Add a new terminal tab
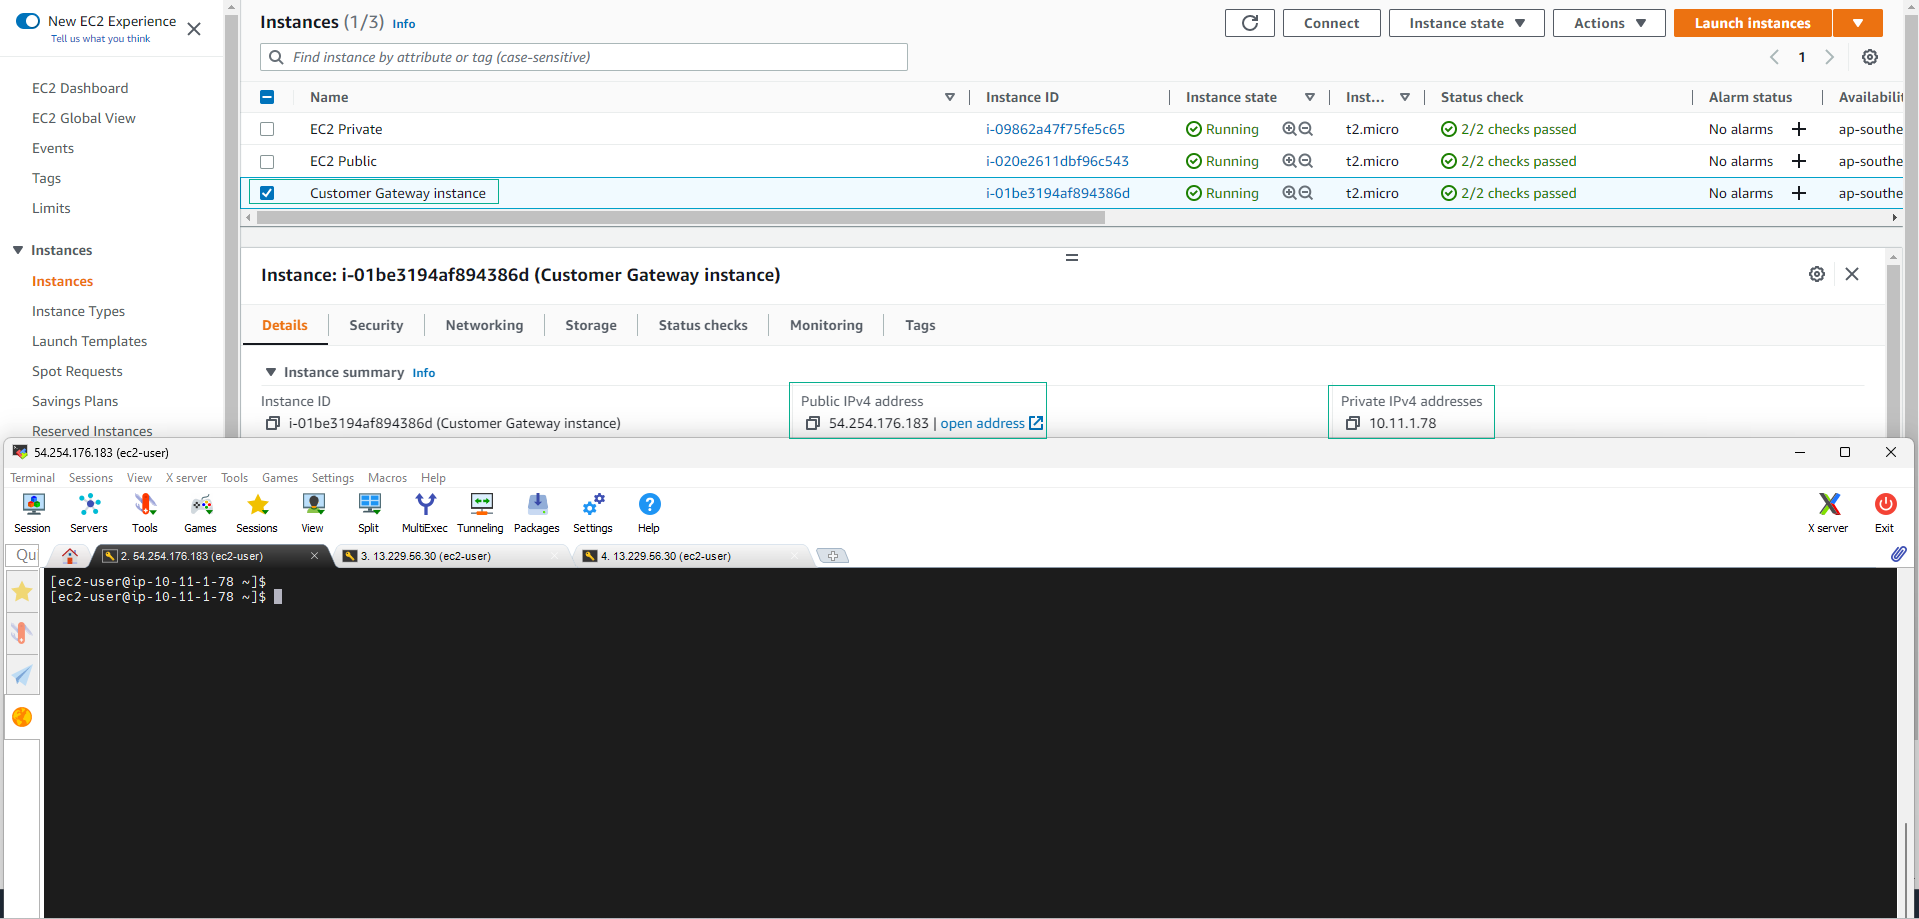1919x919 pixels. pos(833,556)
